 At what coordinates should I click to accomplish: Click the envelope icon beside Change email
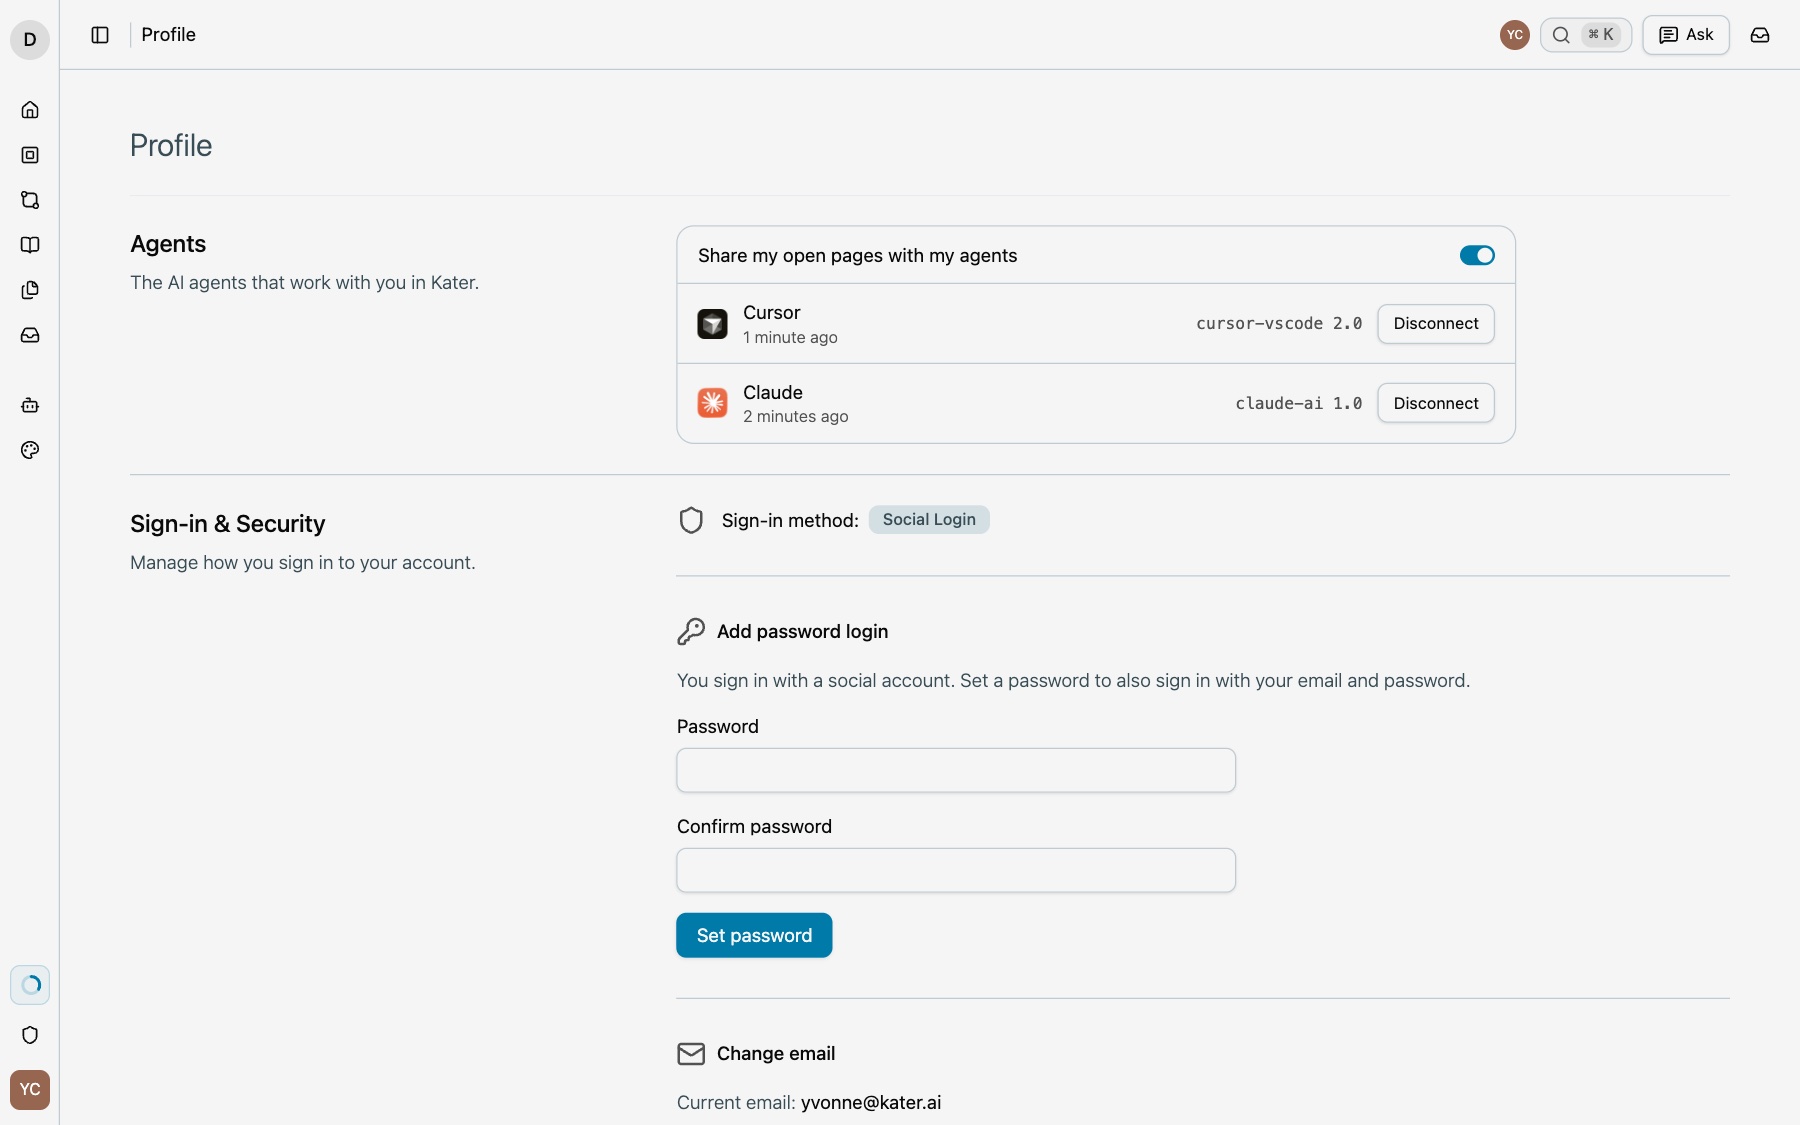[x=691, y=1053]
